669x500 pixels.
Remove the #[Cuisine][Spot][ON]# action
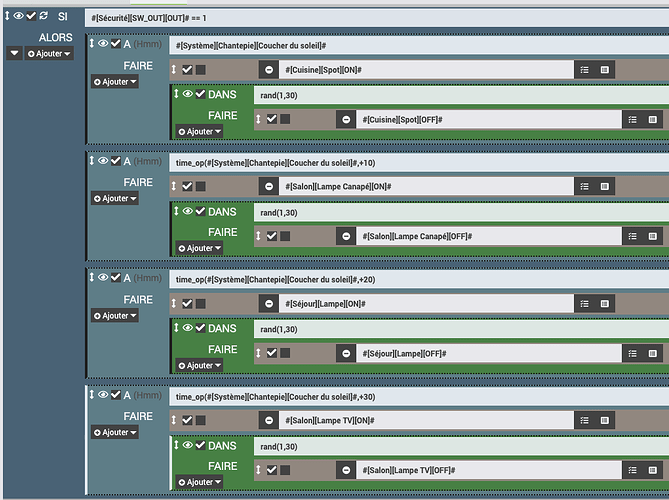pyautogui.click(x=269, y=70)
